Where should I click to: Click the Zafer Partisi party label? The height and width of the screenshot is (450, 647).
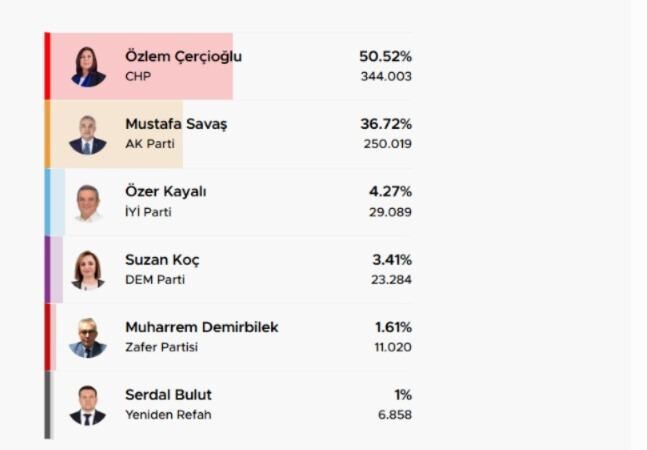pos(162,347)
